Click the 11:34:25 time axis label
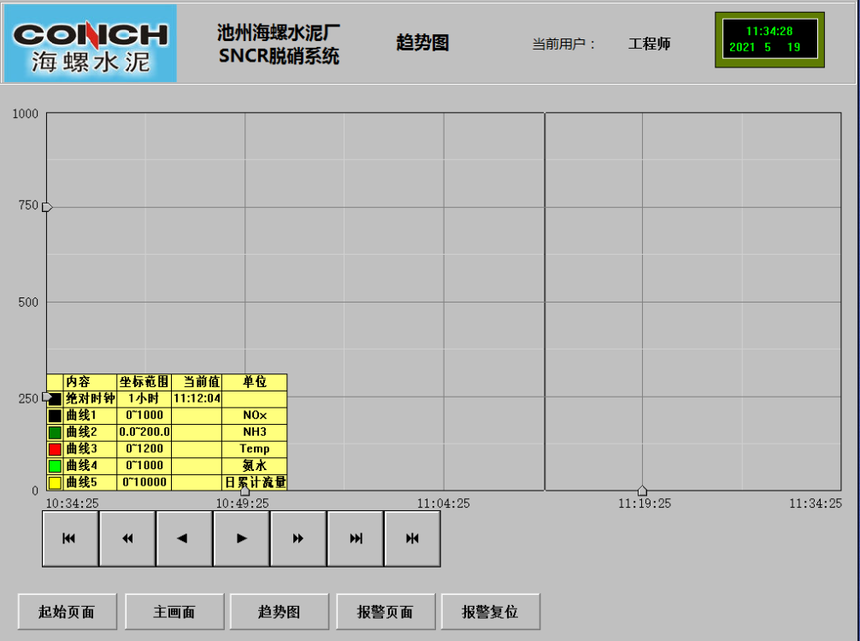The height and width of the screenshot is (641, 860). (815, 503)
